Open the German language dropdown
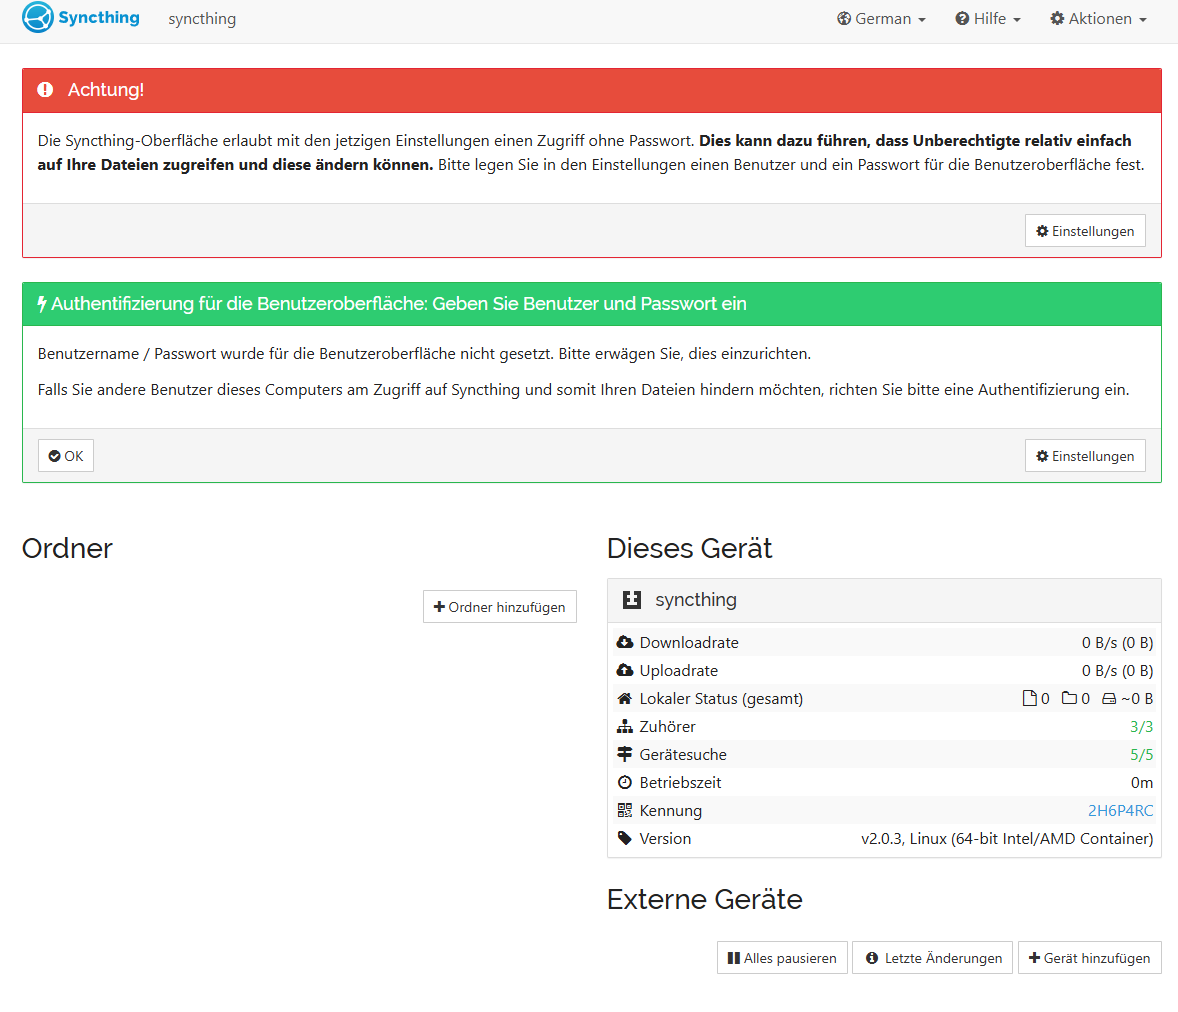Image resolution: width=1178 pixels, height=1012 pixels. (x=881, y=19)
